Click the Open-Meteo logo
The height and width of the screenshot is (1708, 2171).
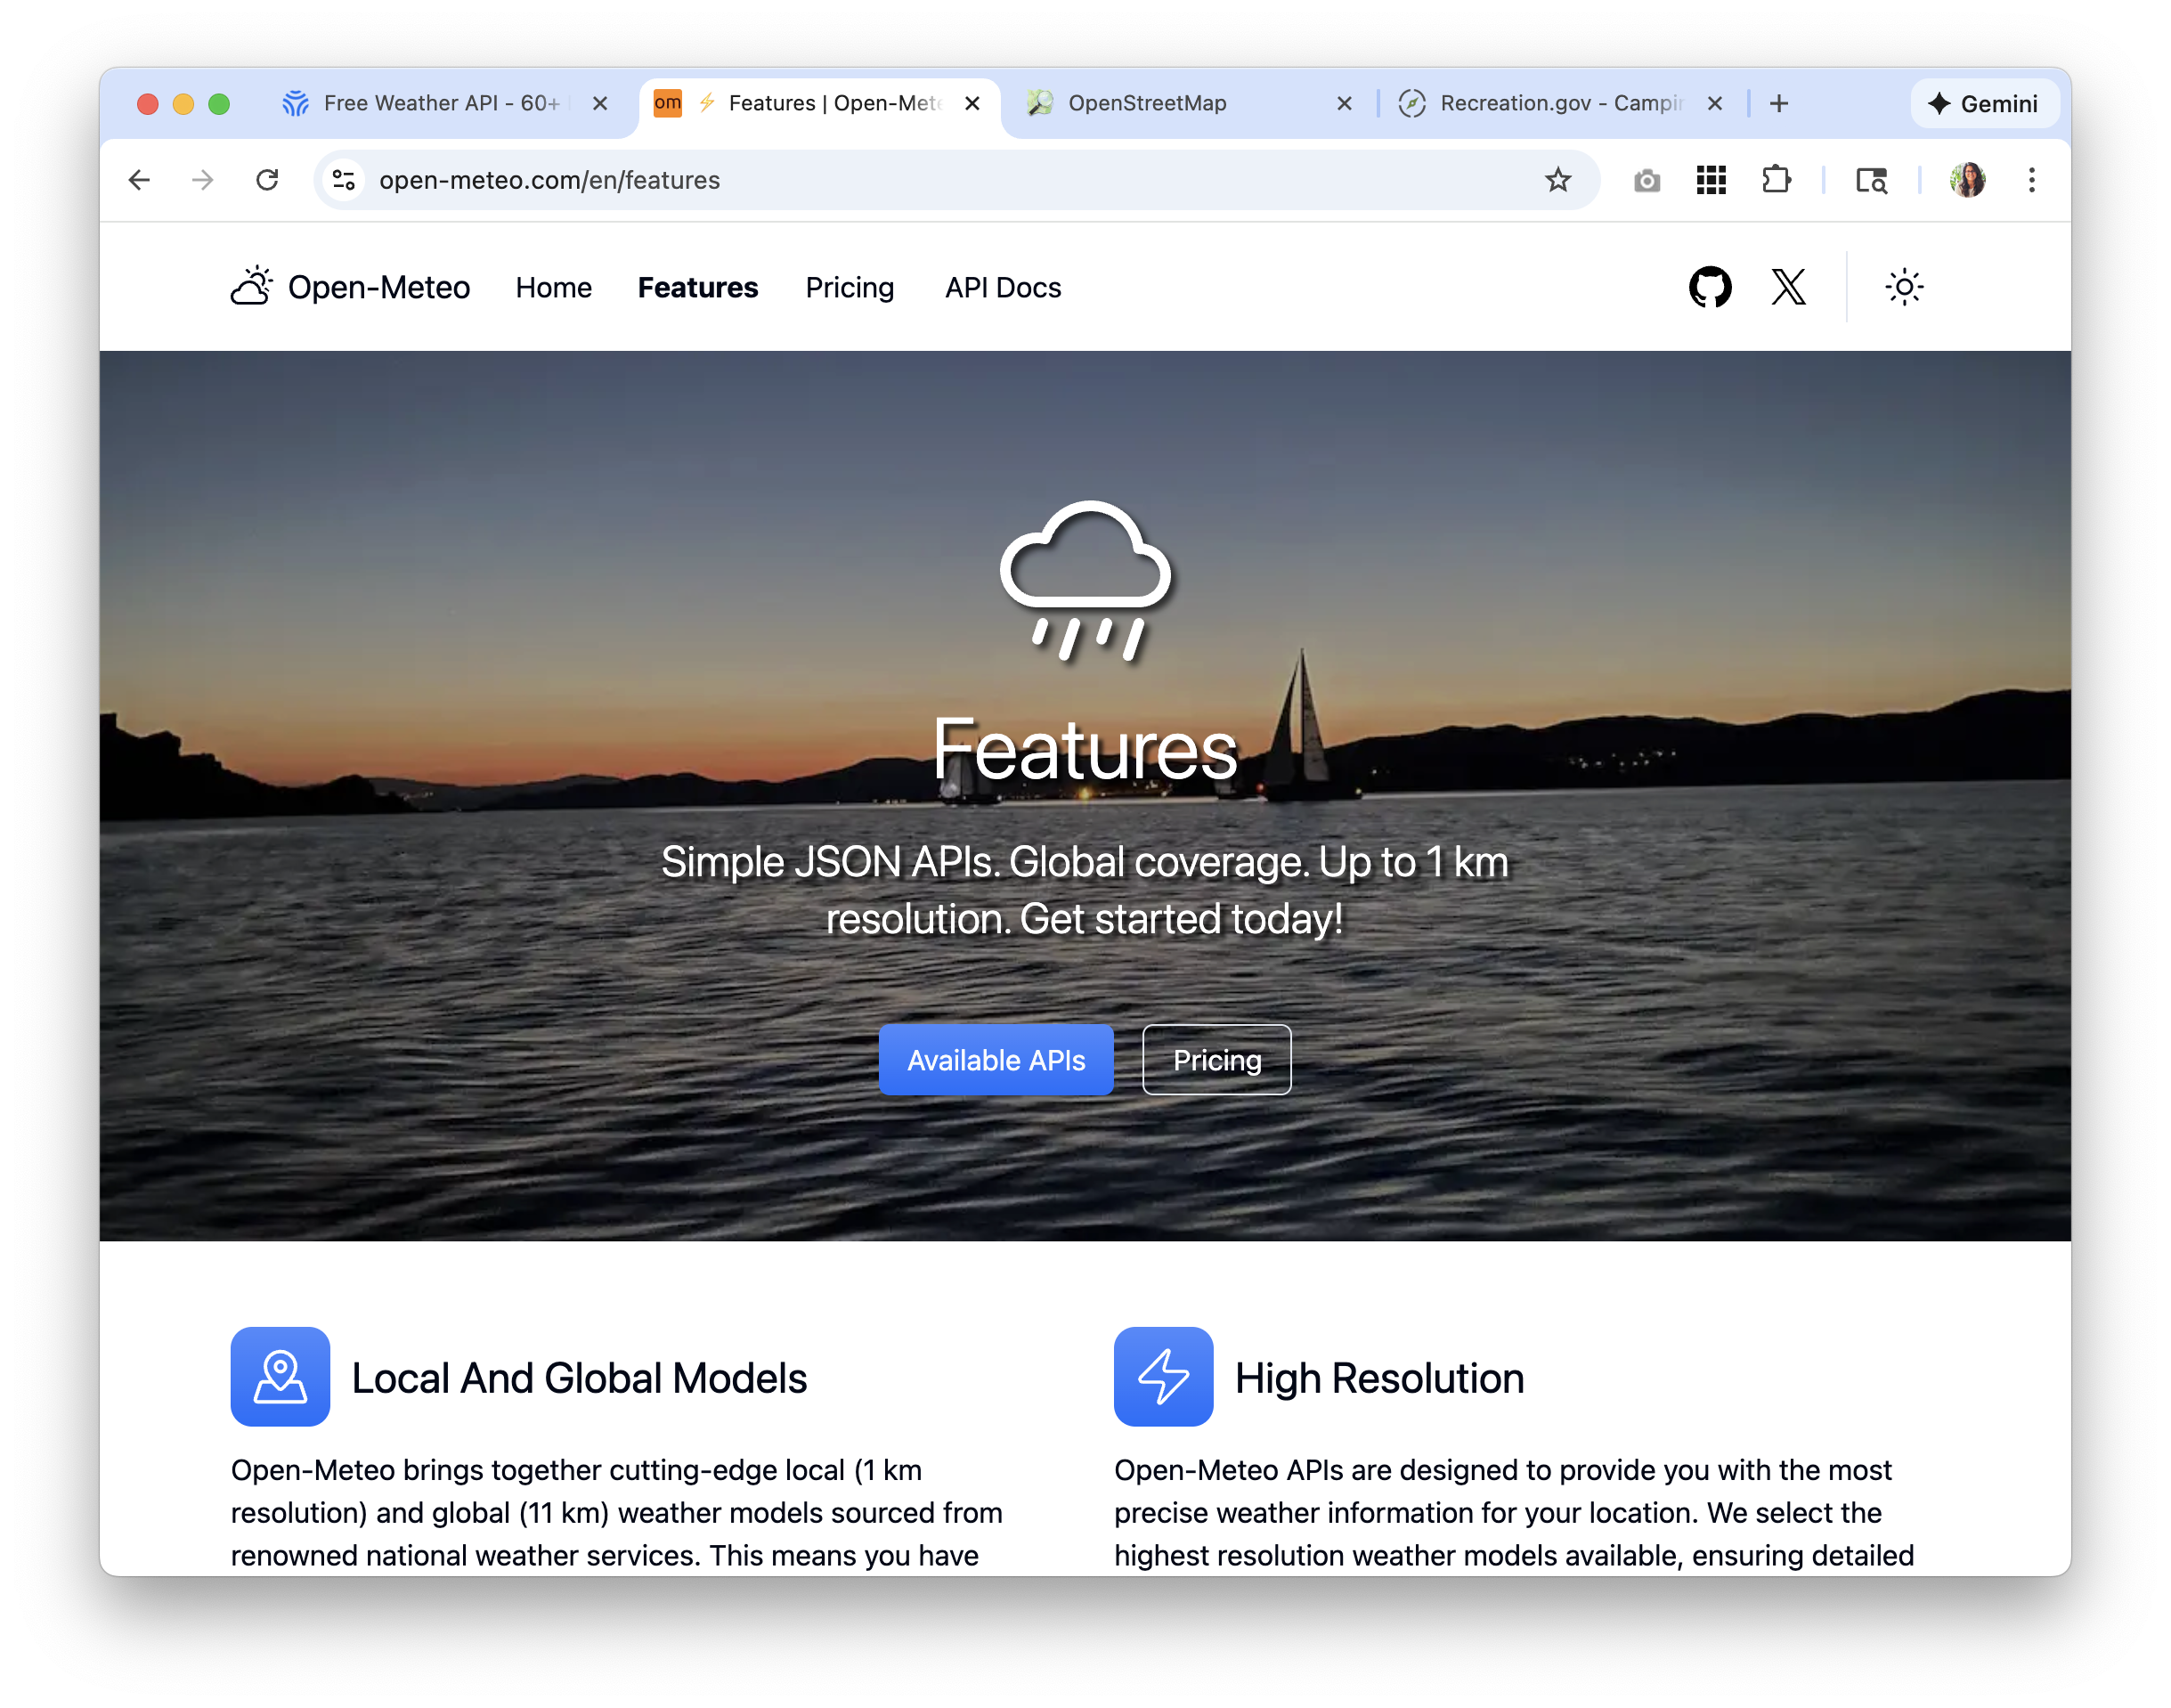click(x=350, y=287)
